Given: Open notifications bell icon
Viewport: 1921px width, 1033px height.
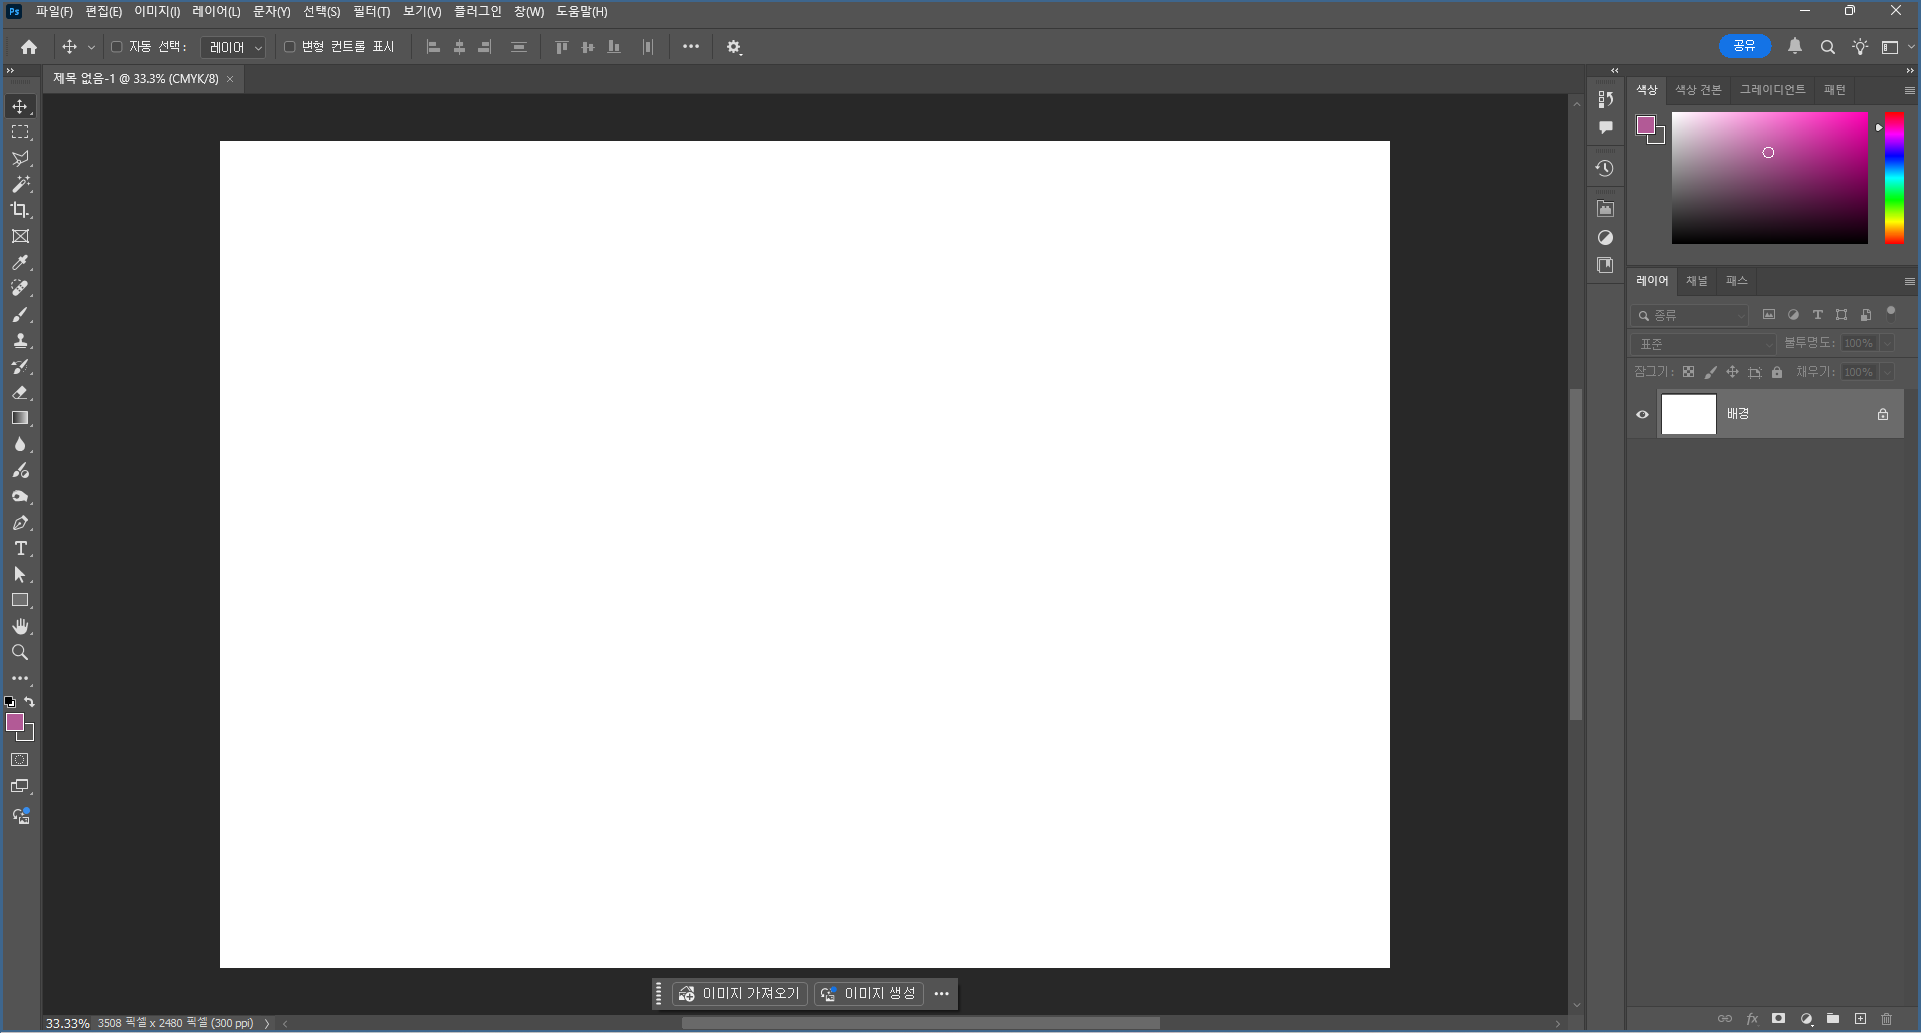Looking at the screenshot, I should pos(1795,46).
